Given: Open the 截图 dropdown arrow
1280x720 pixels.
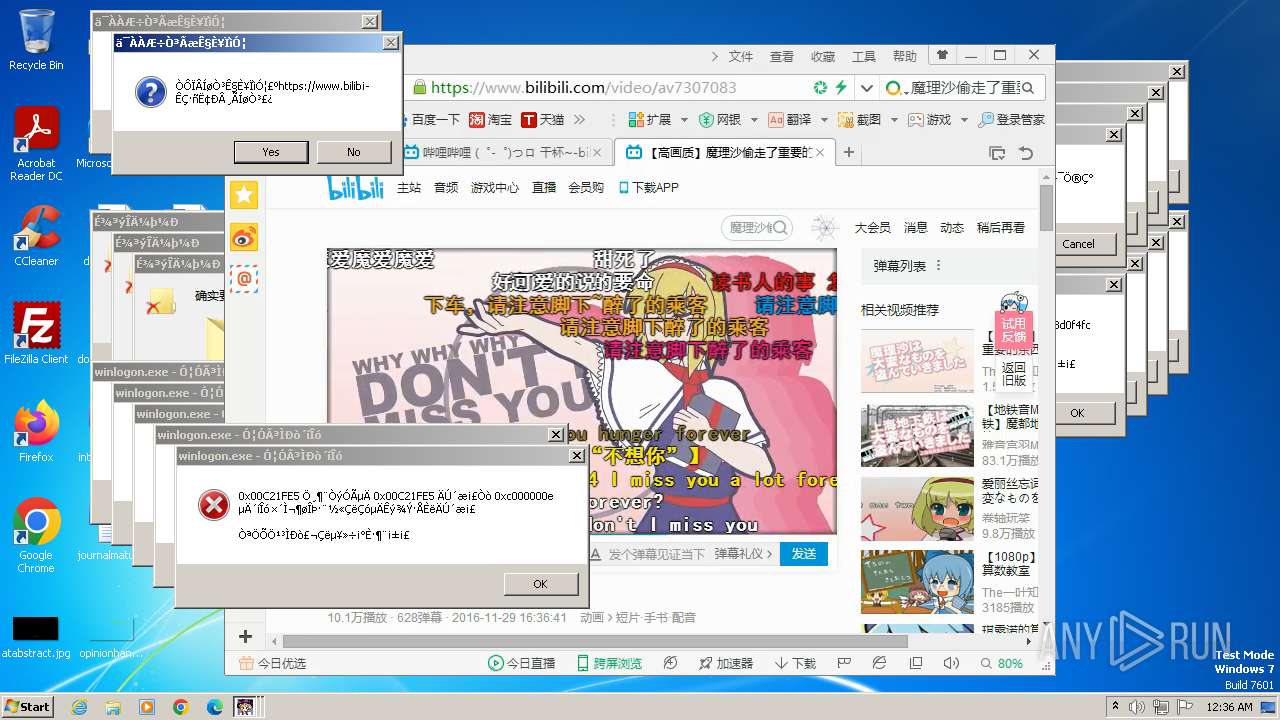Looking at the screenshot, I should tap(894, 120).
